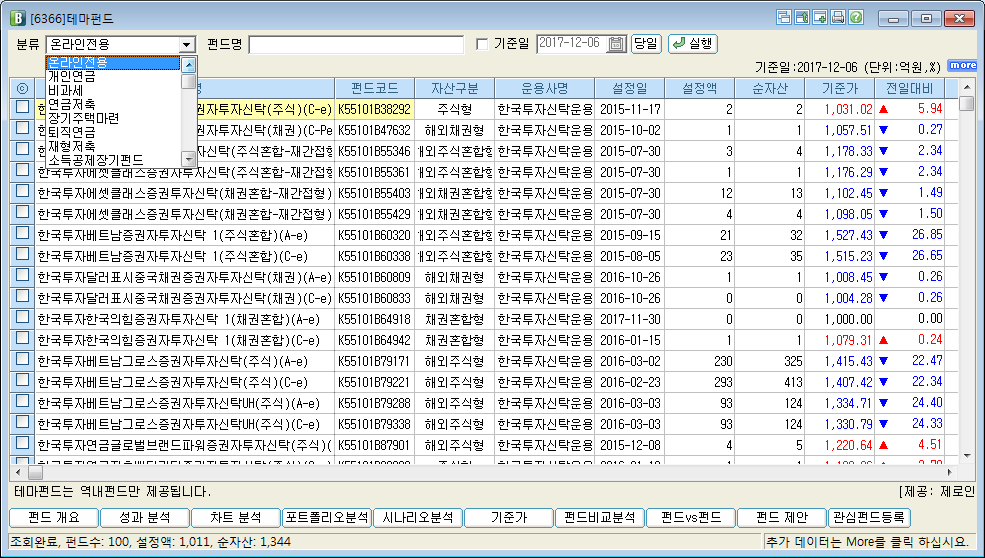
Task: Click the printer icon in title bar
Action: tap(838, 18)
